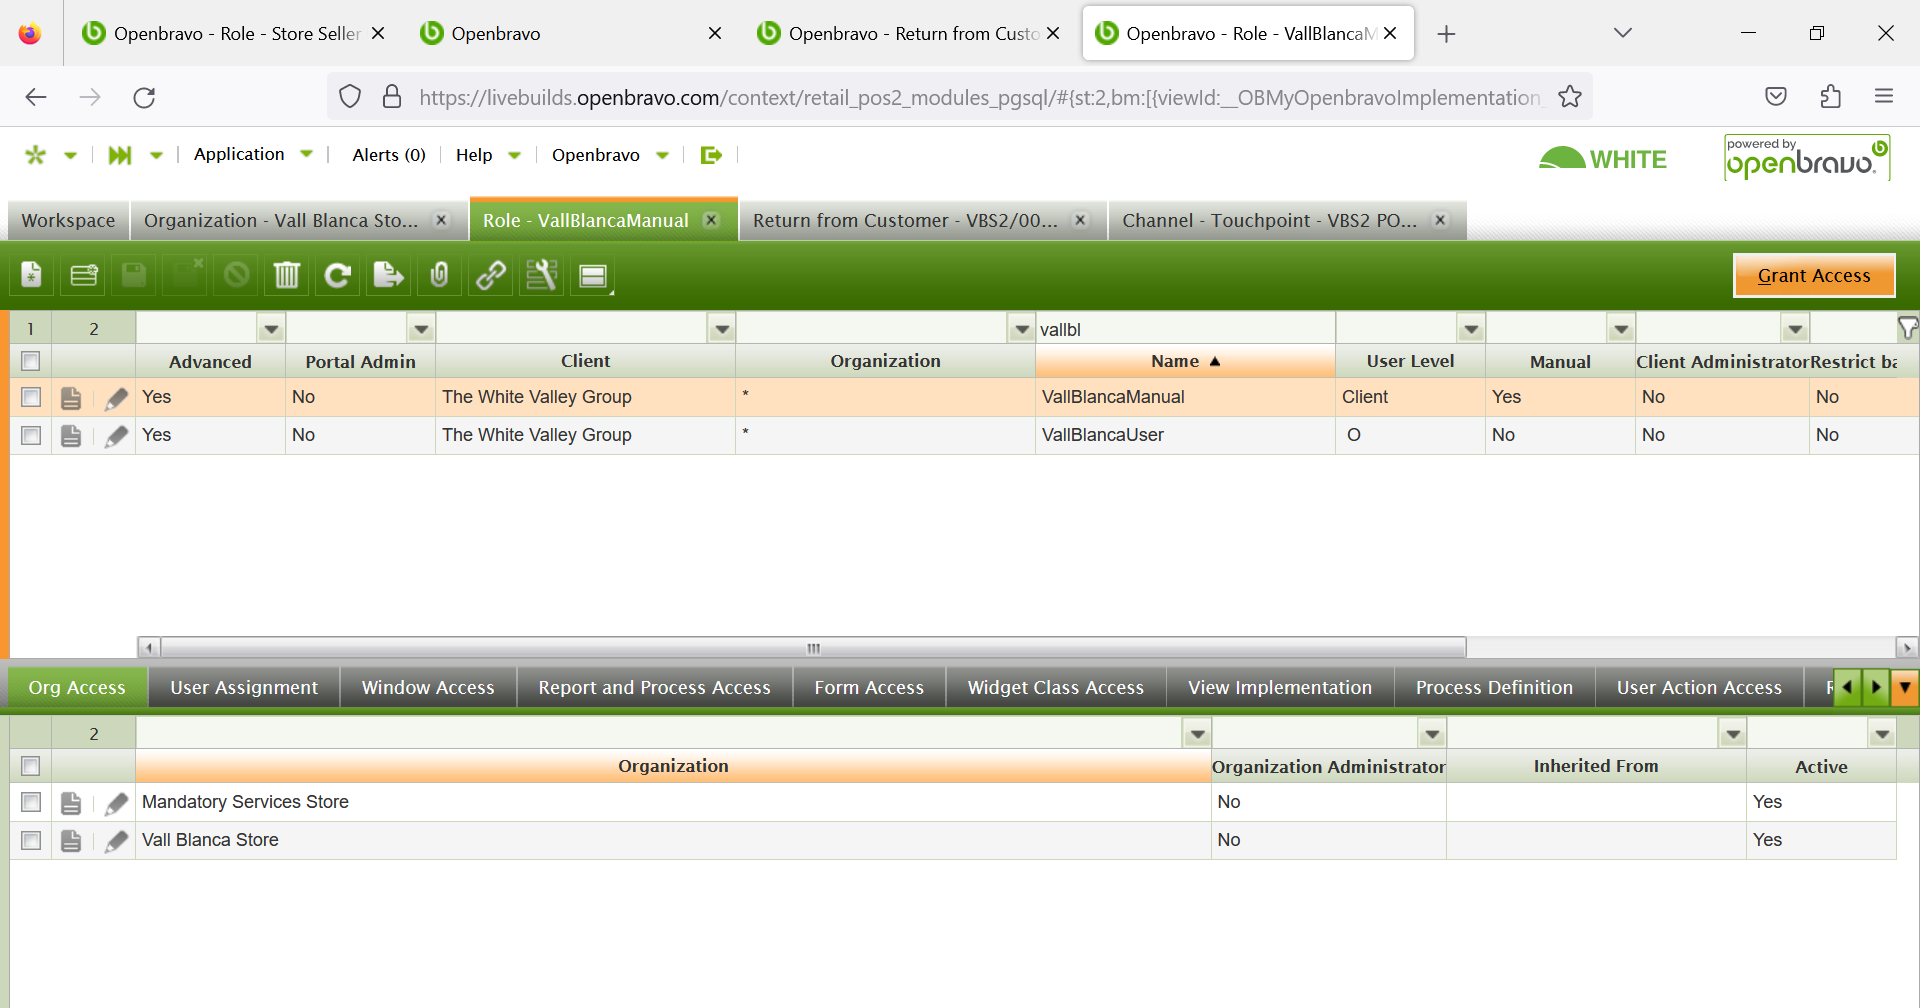Create a new record in form view
Image resolution: width=1920 pixels, height=1008 pixels.
point(31,275)
